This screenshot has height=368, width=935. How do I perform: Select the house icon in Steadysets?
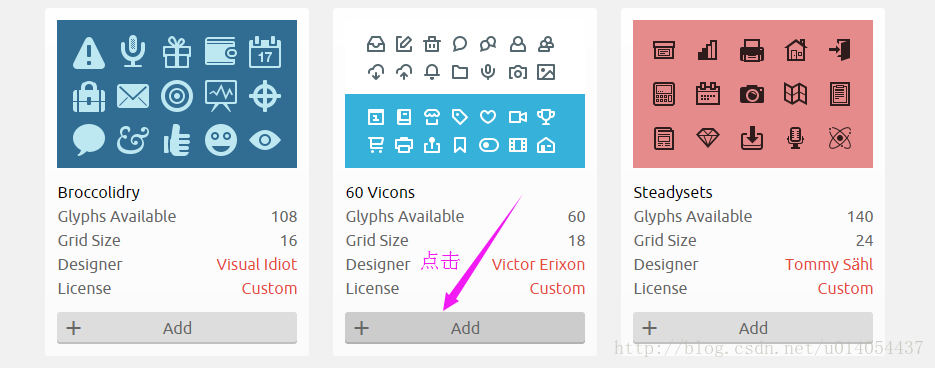[x=795, y=50]
